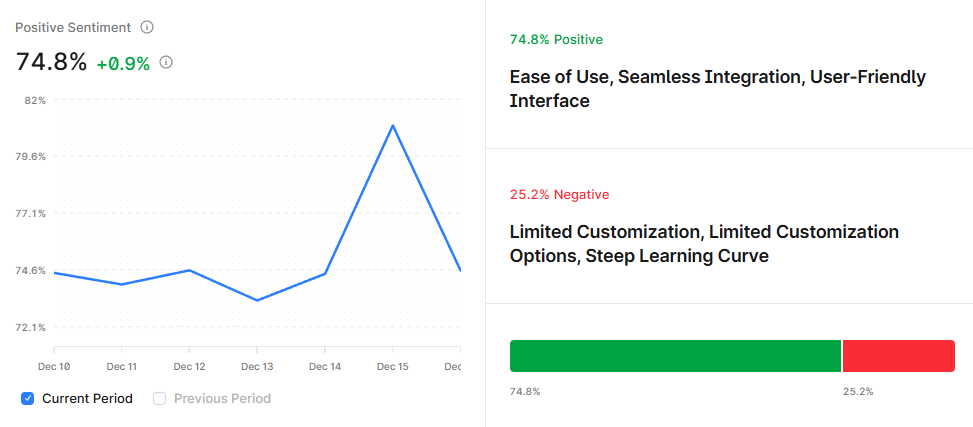Click the green +0.9% change indicator
The width and height of the screenshot is (973, 427).
123,64
